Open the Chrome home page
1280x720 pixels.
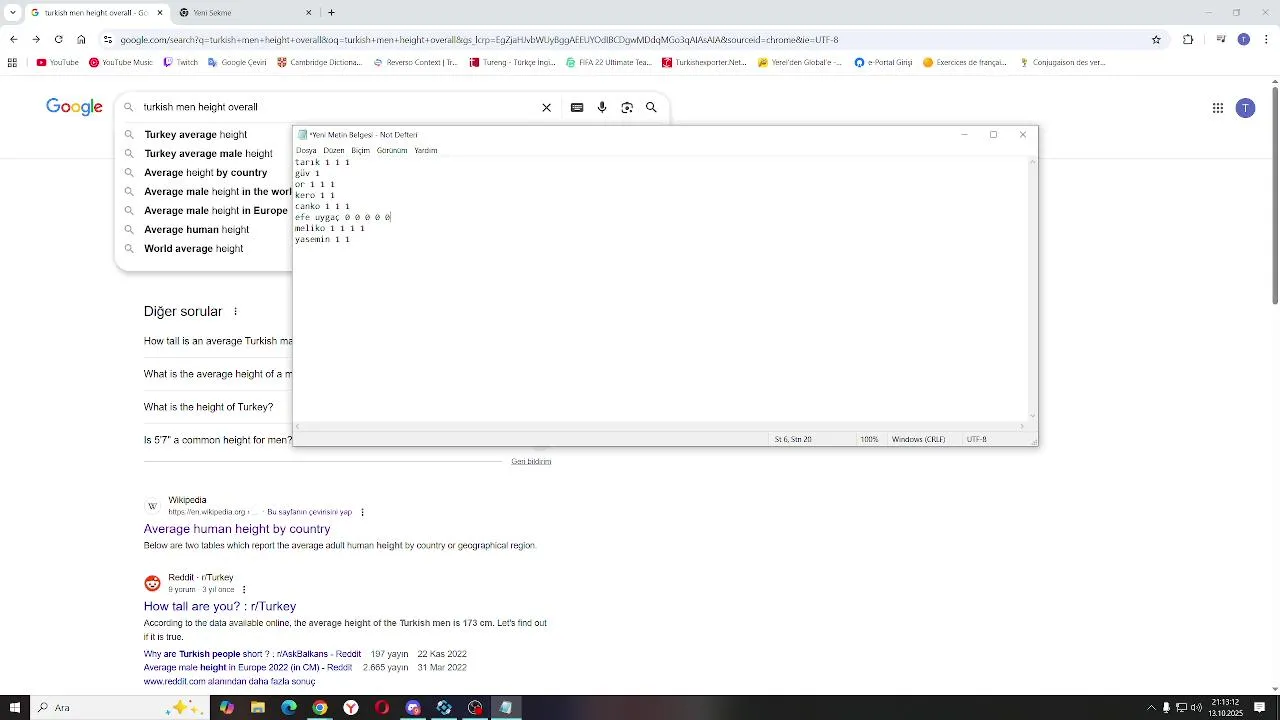(81, 40)
